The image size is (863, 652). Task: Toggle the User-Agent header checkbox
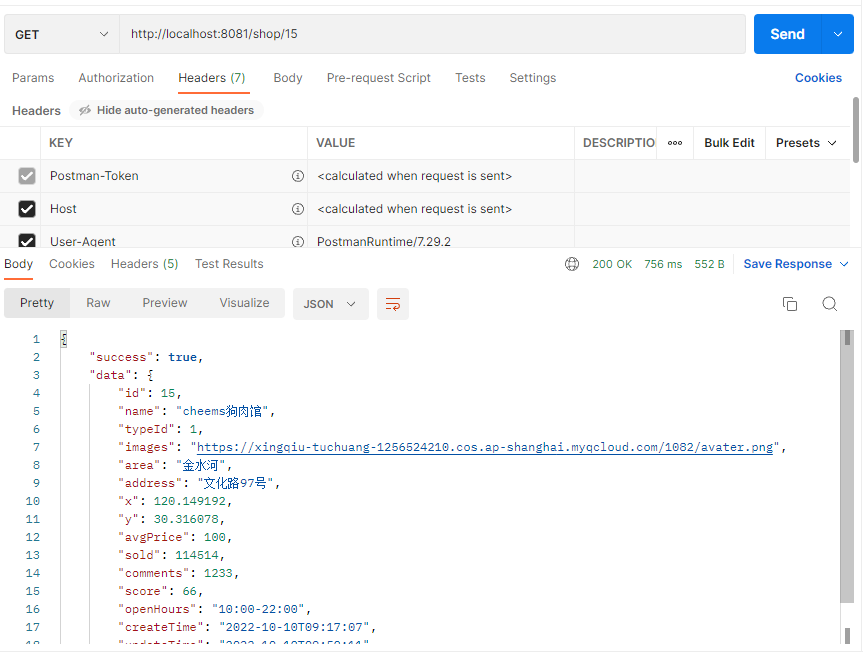click(x=28, y=241)
